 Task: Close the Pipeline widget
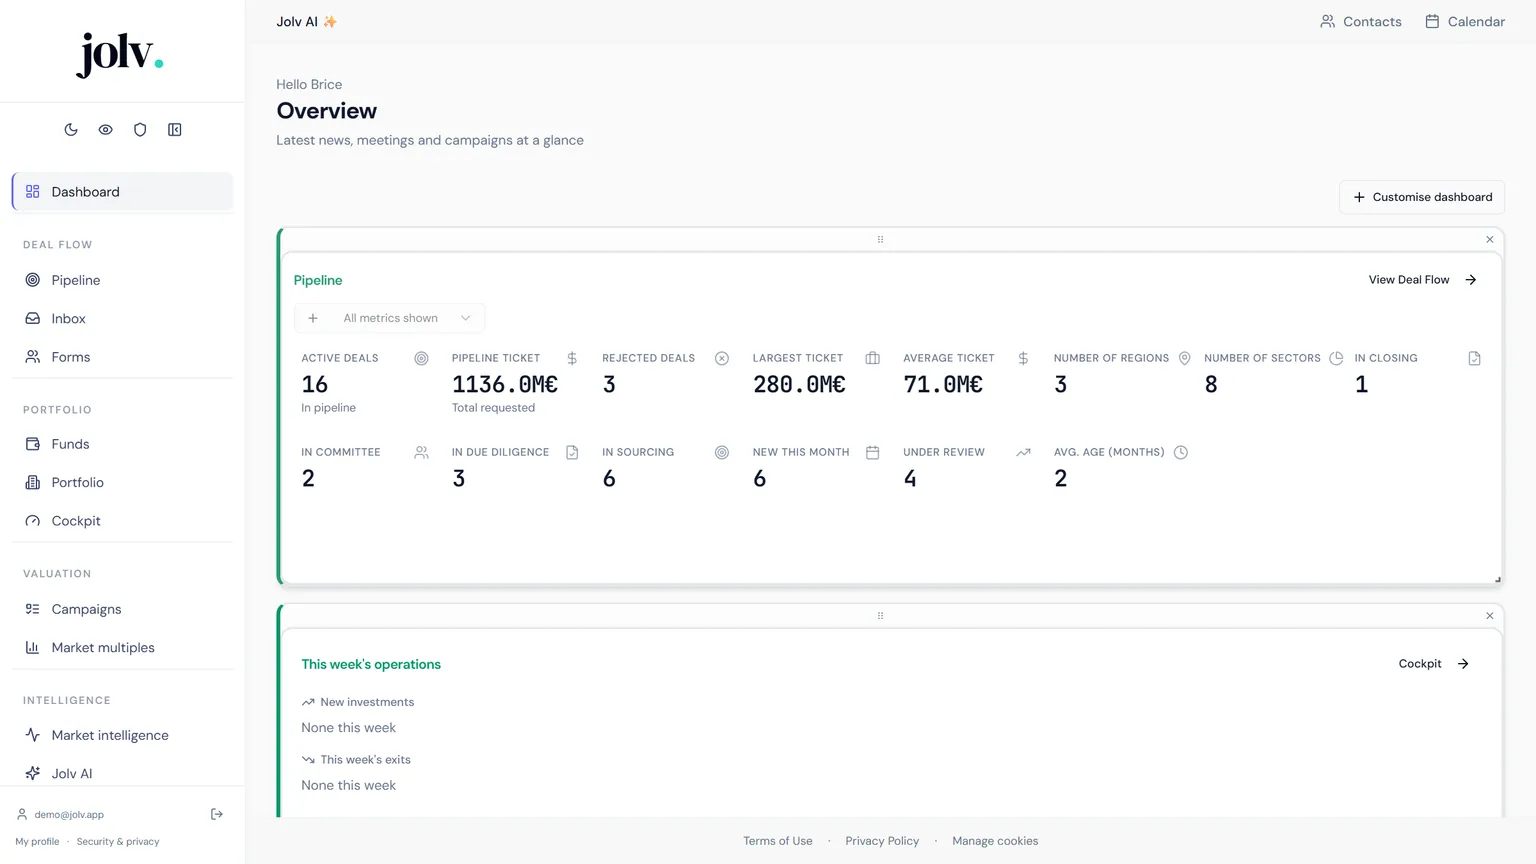tap(1490, 240)
